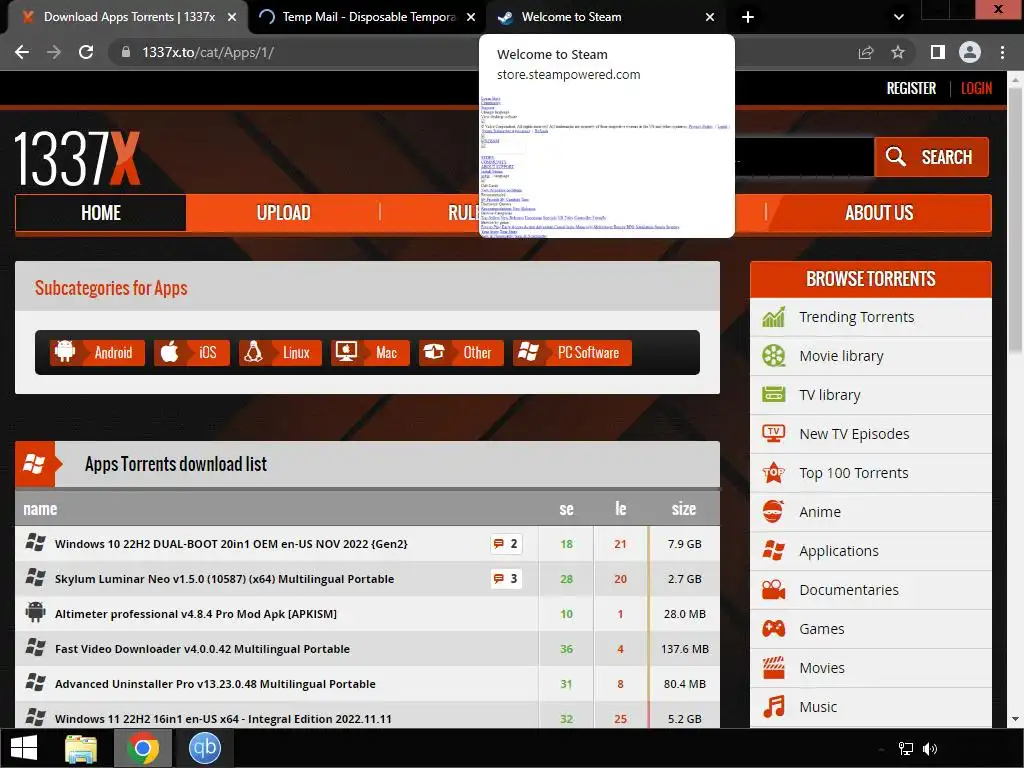Go back using the browser back arrow
1024x768 pixels.
[22, 52]
